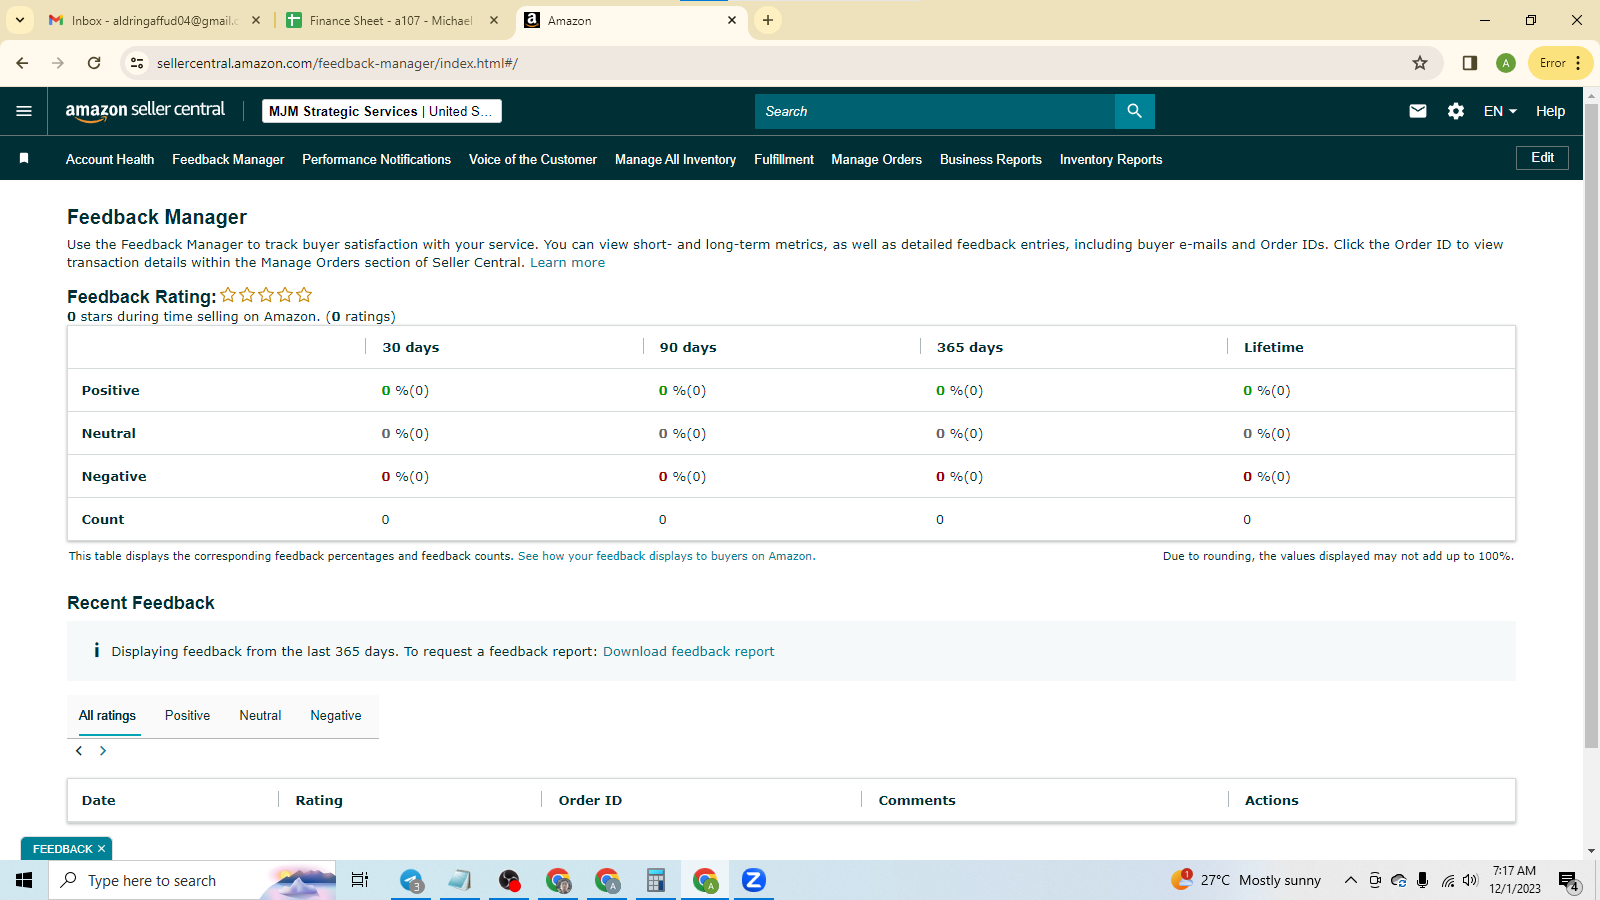
Task: Select the Neutral feedback tab
Action: pos(260,715)
